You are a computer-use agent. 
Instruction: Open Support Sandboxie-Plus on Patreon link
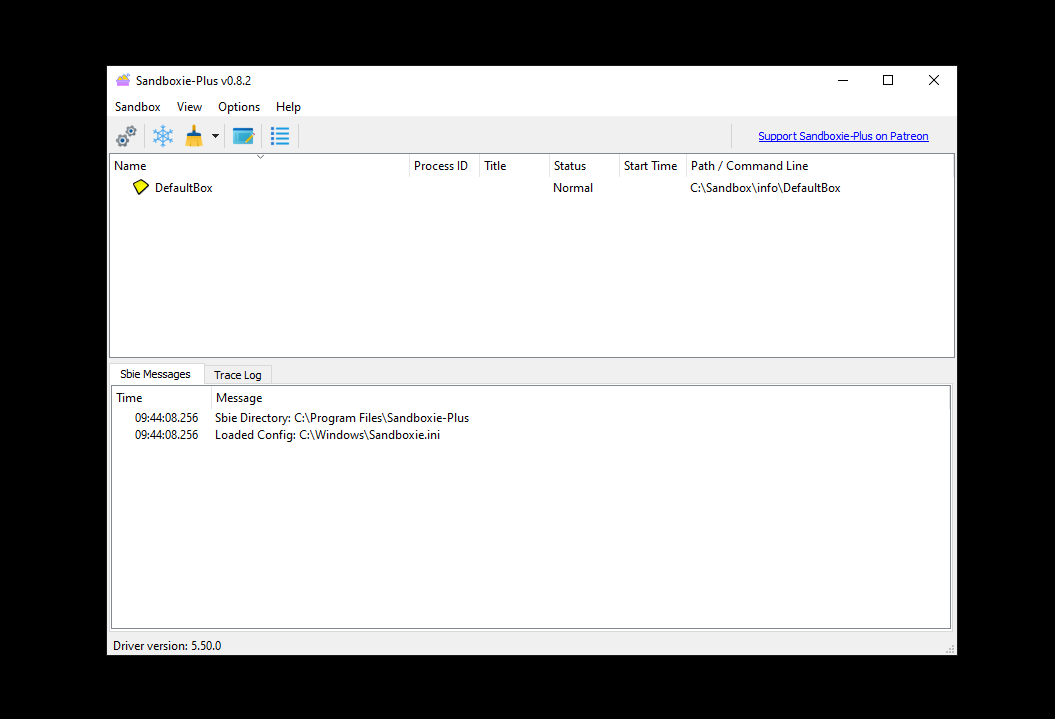843,136
